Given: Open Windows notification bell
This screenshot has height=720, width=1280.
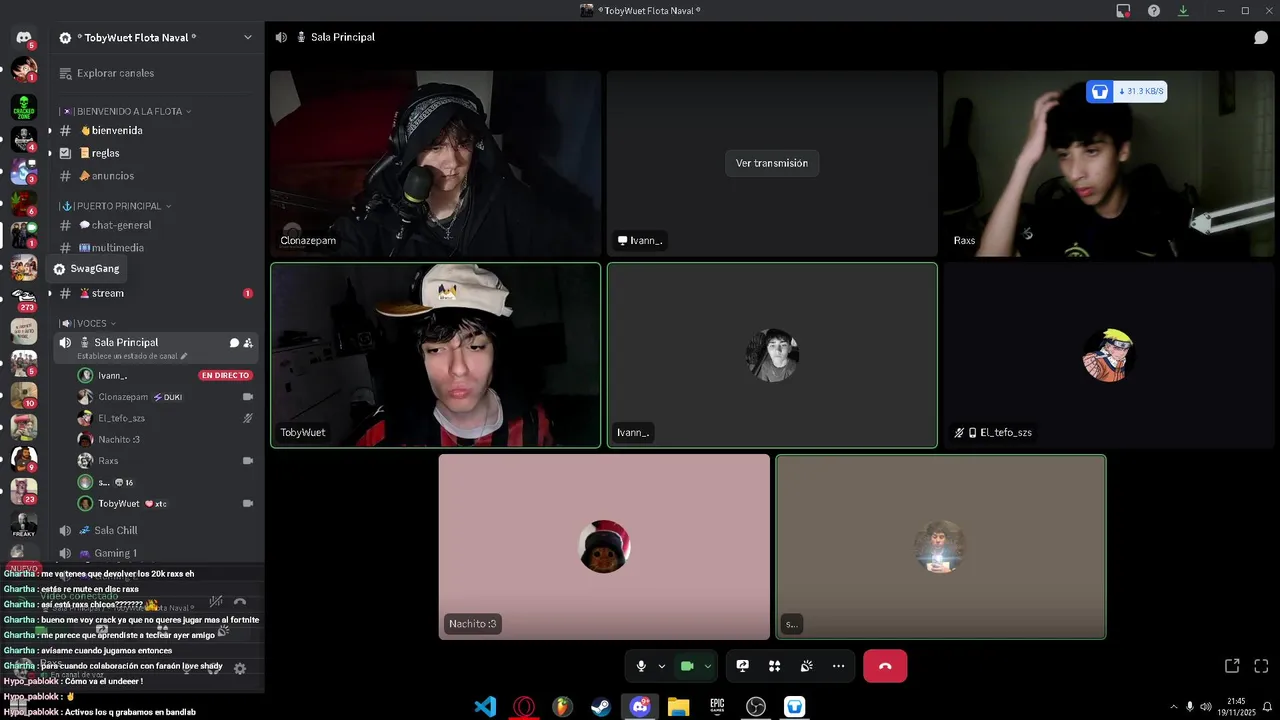Looking at the screenshot, I should pos(1268,707).
